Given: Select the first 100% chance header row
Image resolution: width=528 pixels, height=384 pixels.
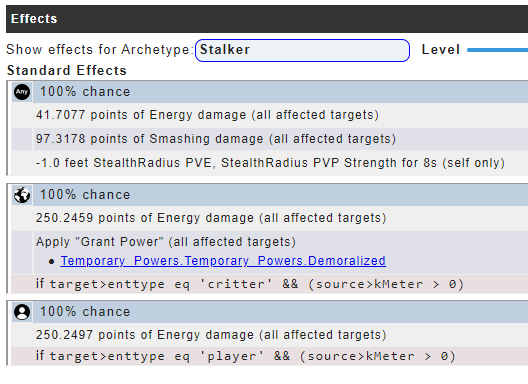Looking at the screenshot, I should point(280,92).
